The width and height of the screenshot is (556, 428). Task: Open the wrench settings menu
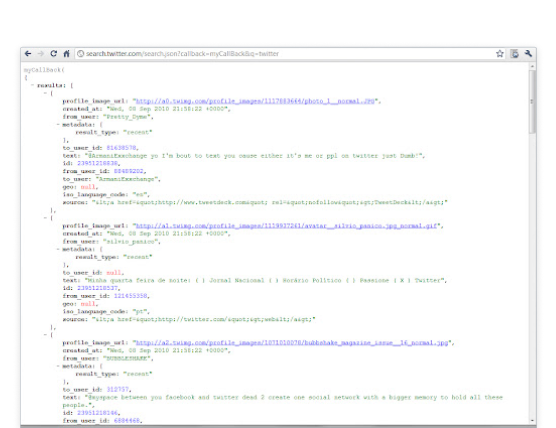528,54
